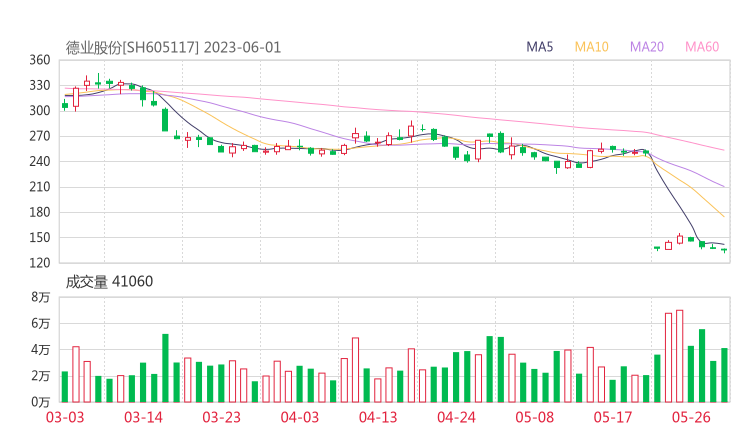Select the 05-08 date axis label

coord(534,417)
